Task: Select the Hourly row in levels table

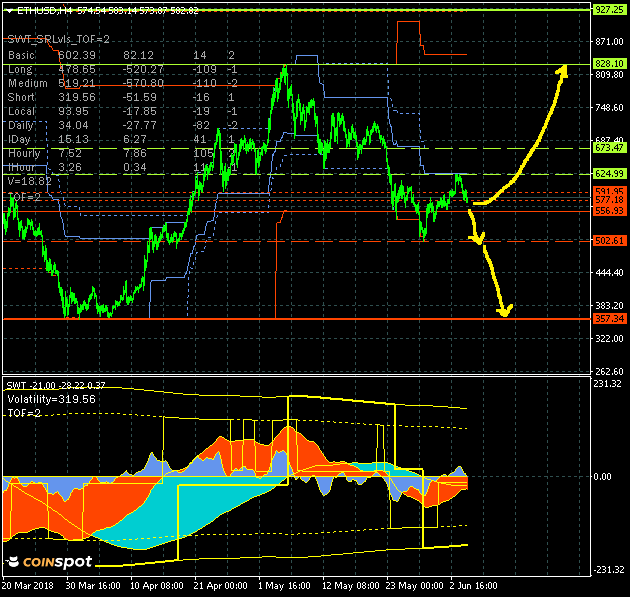Action: click(x=23, y=153)
